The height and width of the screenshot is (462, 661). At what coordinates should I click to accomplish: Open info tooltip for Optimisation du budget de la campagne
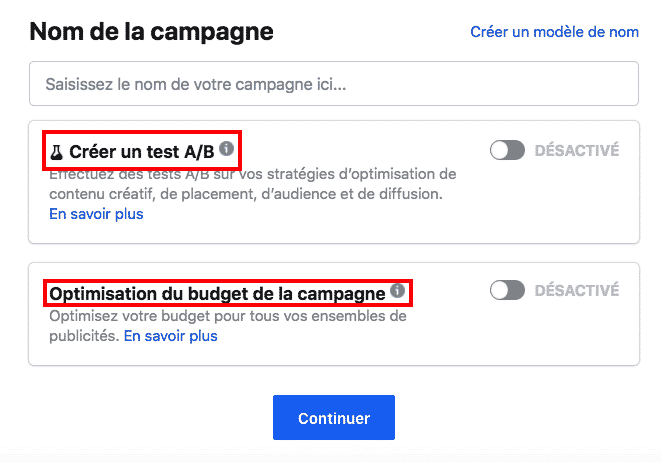click(397, 290)
